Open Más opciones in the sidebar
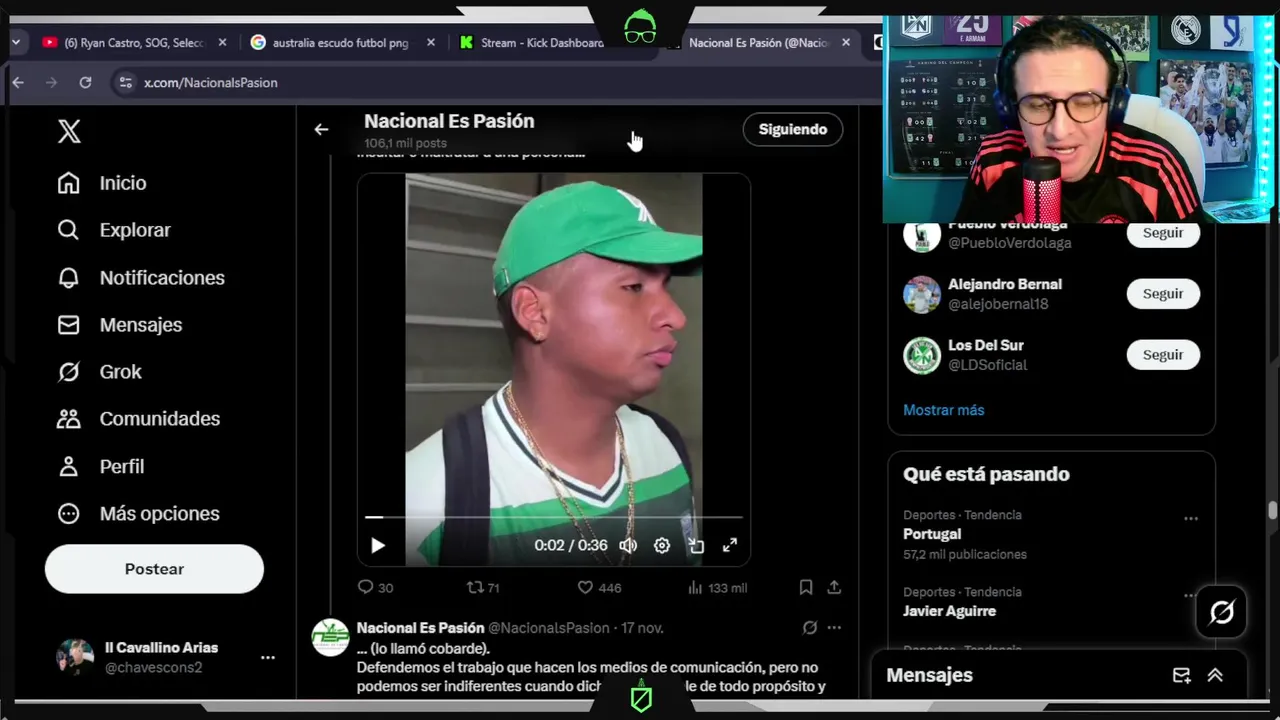This screenshot has width=1280, height=720. 138,514
